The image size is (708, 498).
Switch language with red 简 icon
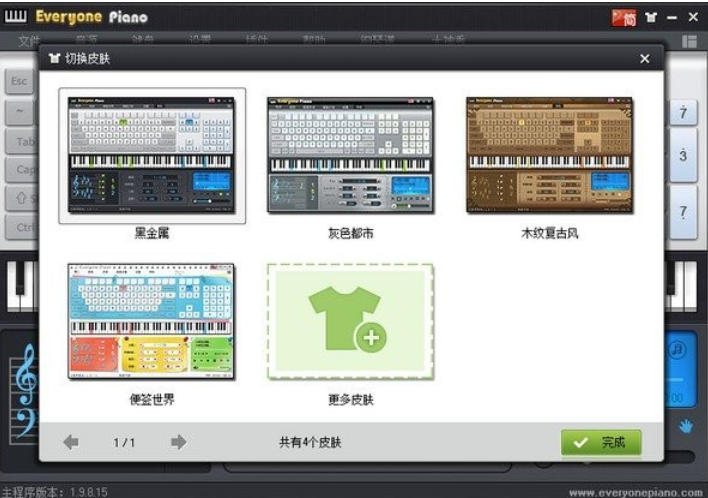[x=624, y=18]
